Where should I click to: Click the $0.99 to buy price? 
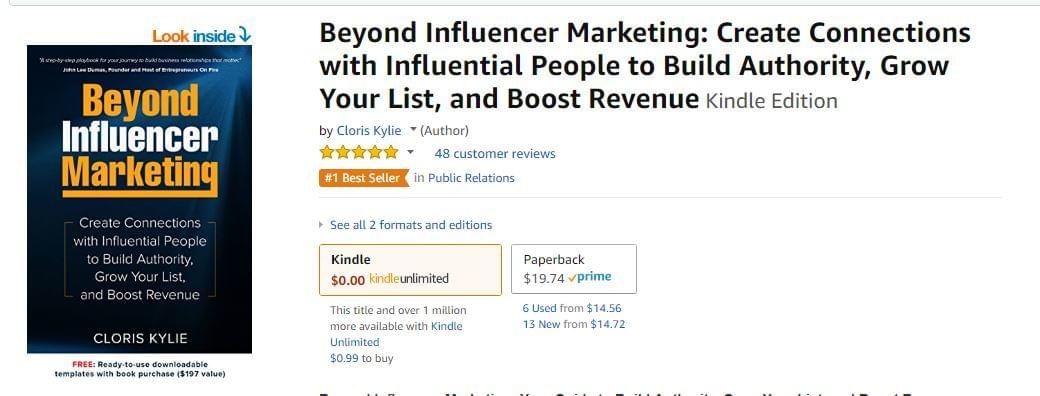pyautogui.click(x=361, y=358)
